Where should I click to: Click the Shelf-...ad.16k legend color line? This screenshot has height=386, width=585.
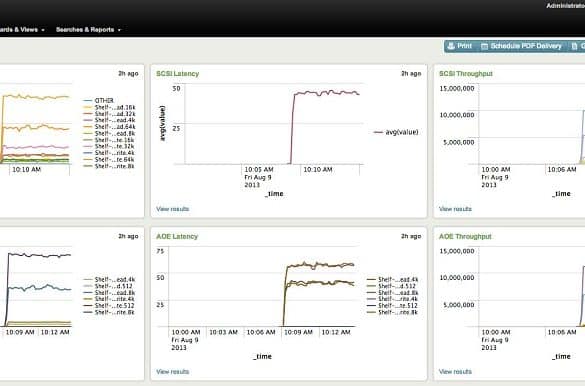click(88, 107)
